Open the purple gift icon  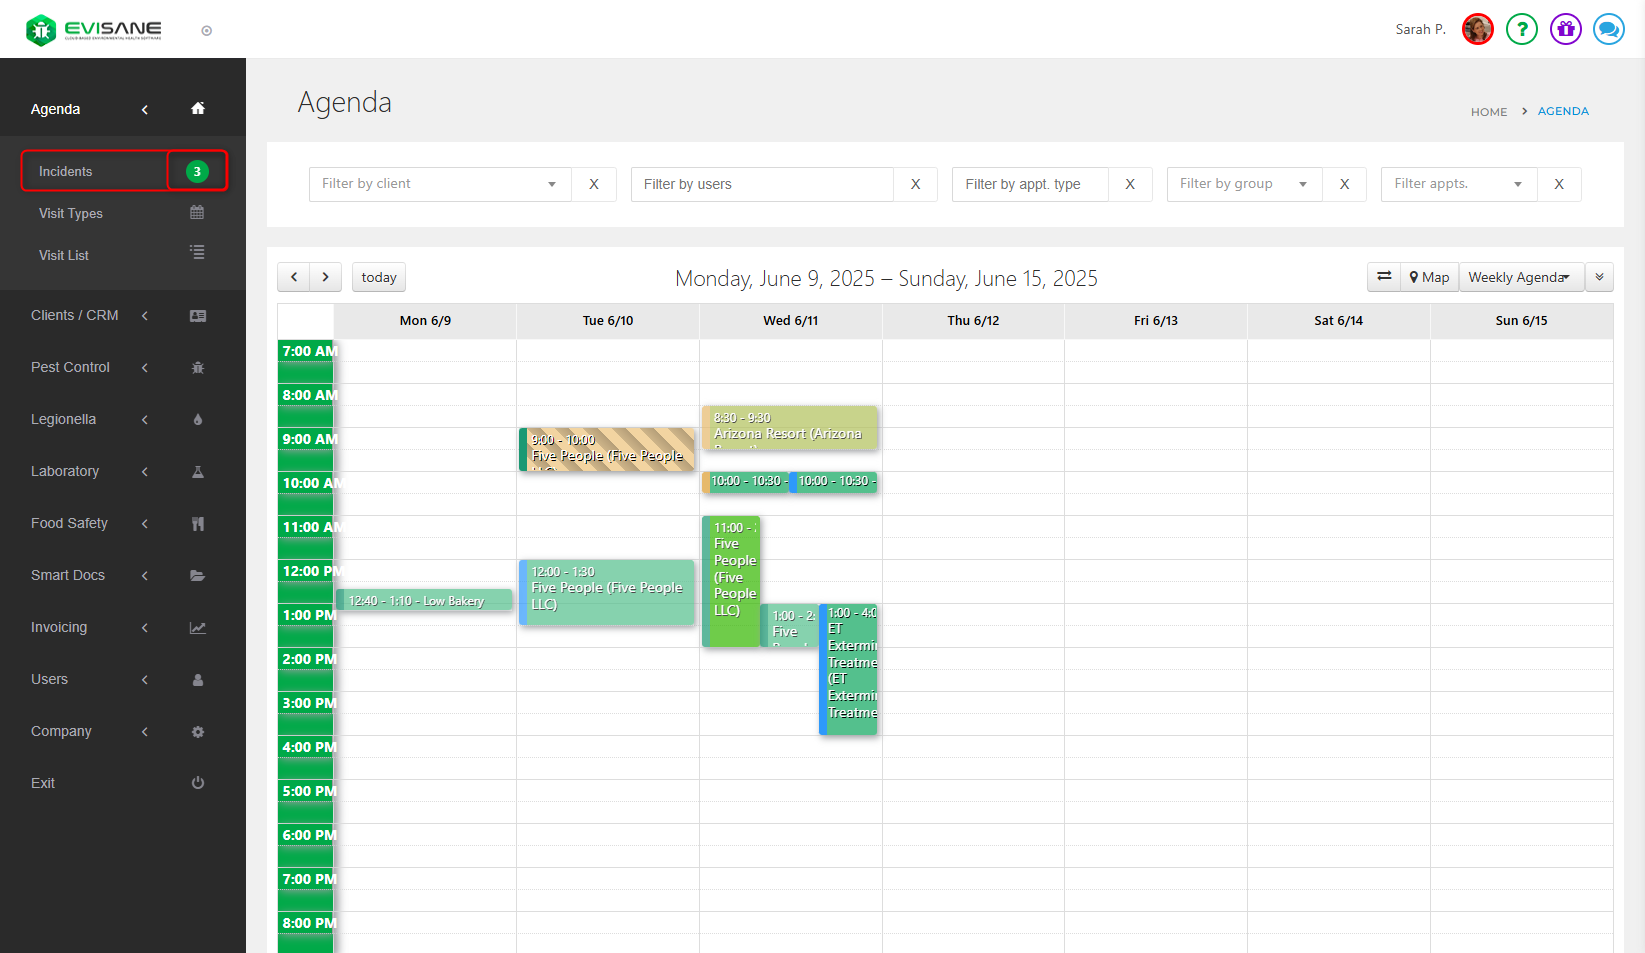[1565, 29]
